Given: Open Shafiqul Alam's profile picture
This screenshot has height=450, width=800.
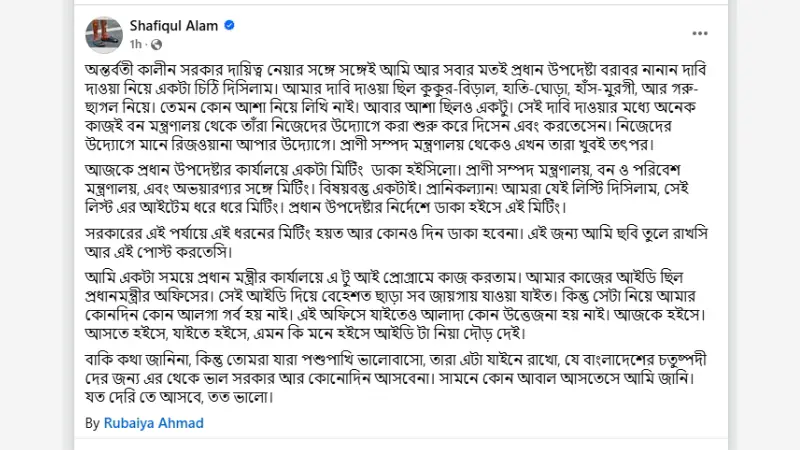Looking at the screenshot, I should click(104, 34).
